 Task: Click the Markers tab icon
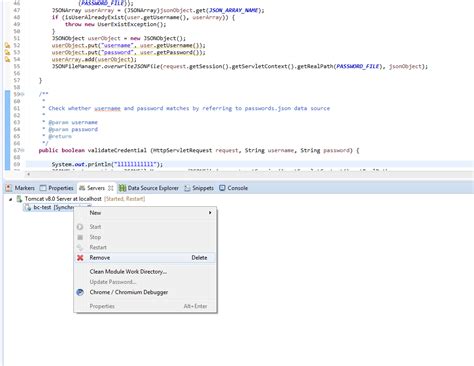pyautogui.click(x=9, y=188)
